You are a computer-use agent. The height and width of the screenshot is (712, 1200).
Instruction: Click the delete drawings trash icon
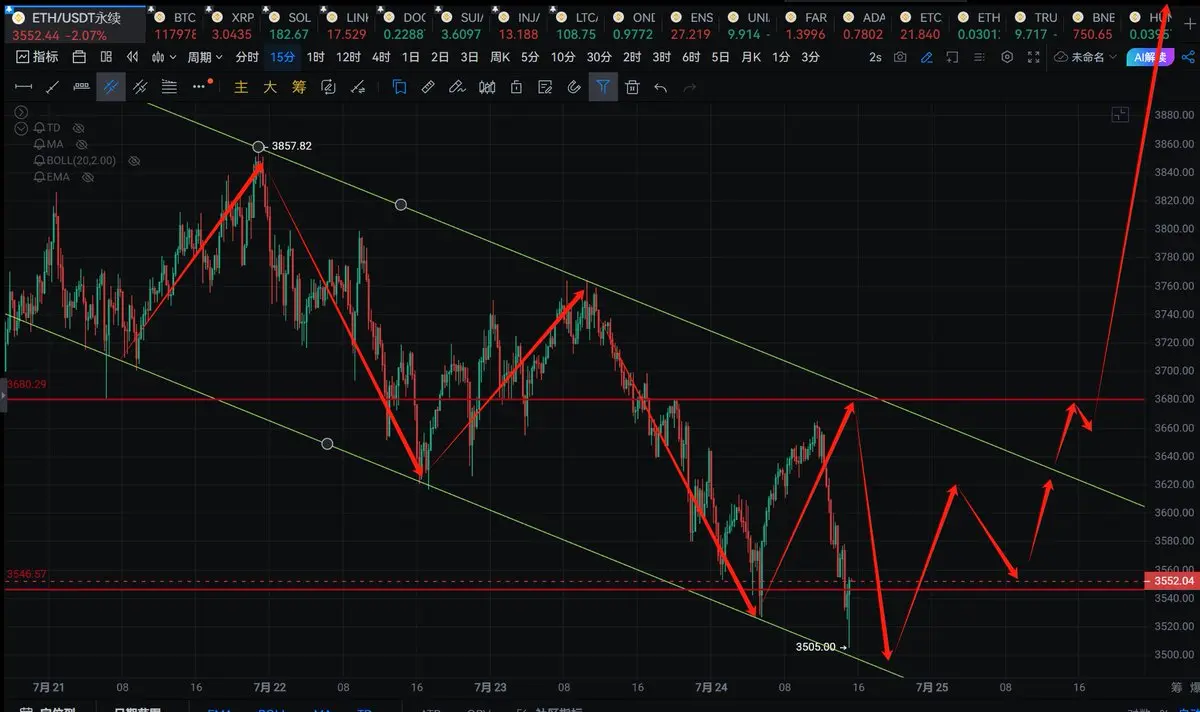point(632,87)
